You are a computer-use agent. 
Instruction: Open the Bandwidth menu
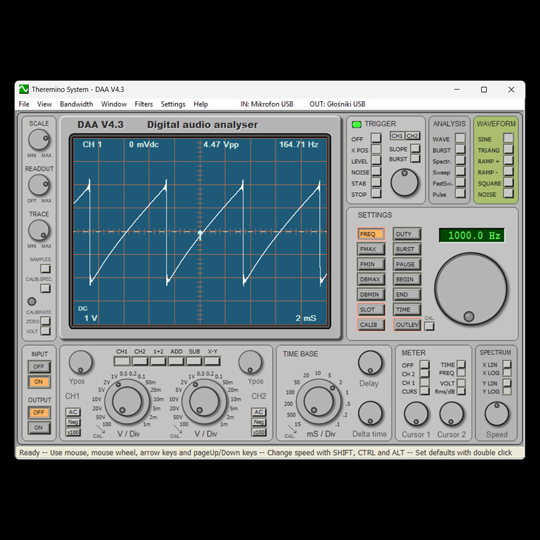click(x=76, y=104)
